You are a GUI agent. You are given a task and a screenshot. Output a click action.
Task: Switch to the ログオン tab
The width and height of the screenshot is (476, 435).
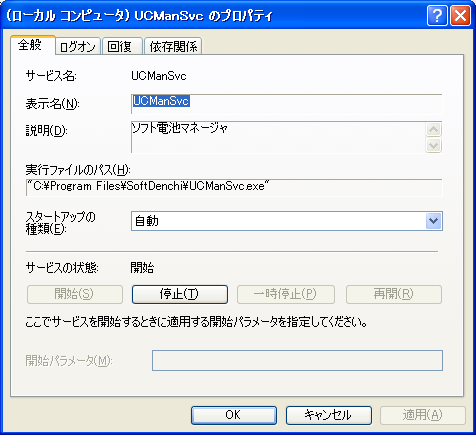[x=78, y=46]
